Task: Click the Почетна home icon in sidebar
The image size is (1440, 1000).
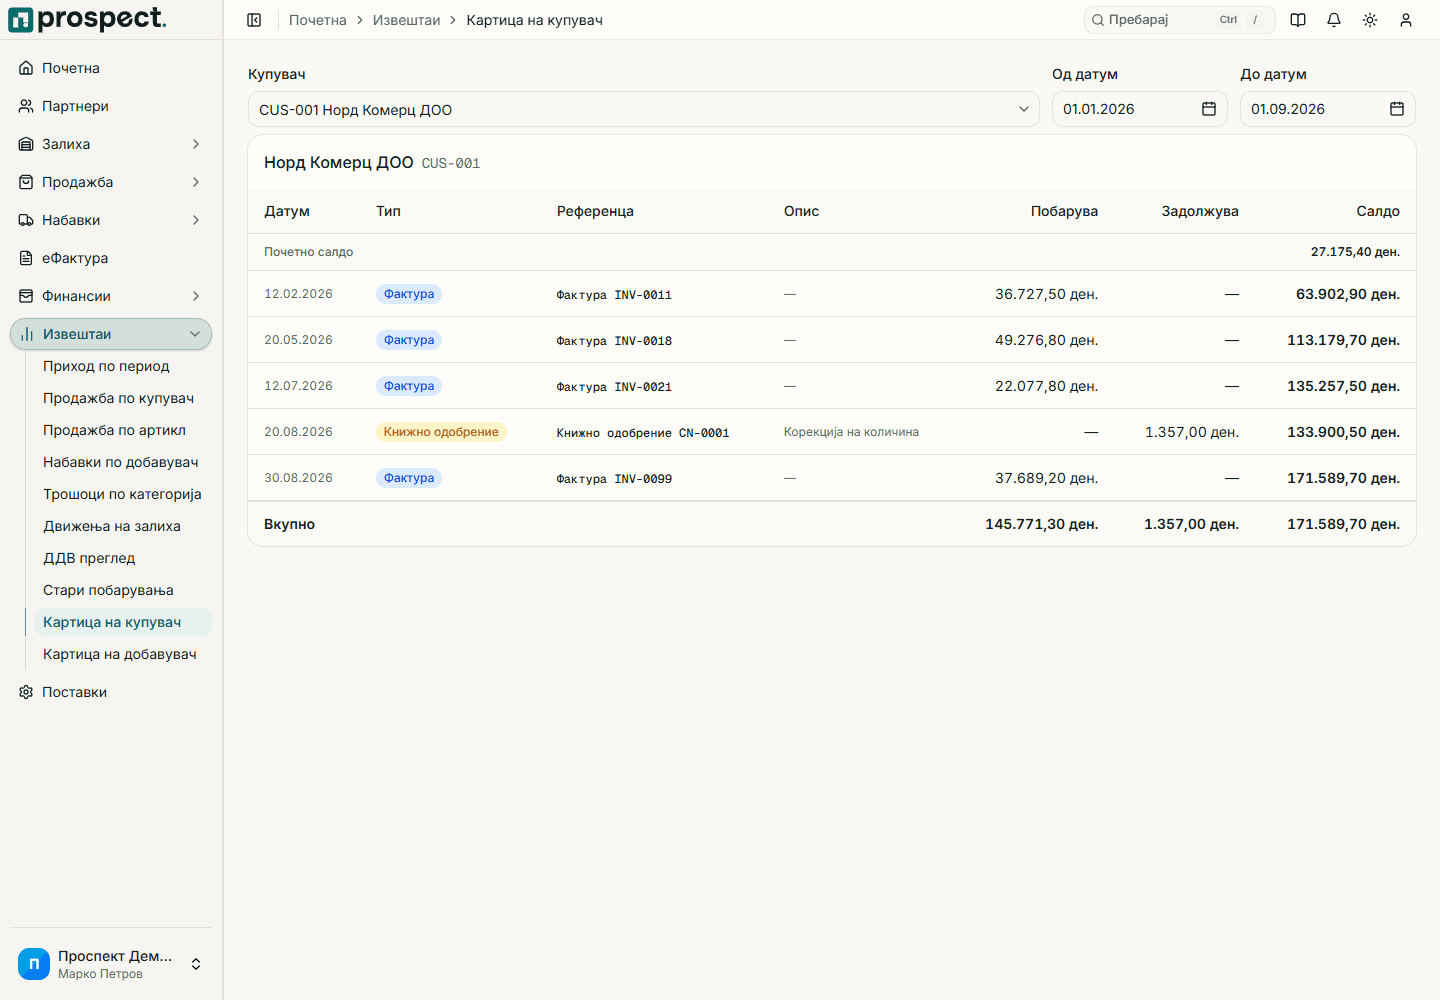Action: click(x=26, y=68)
